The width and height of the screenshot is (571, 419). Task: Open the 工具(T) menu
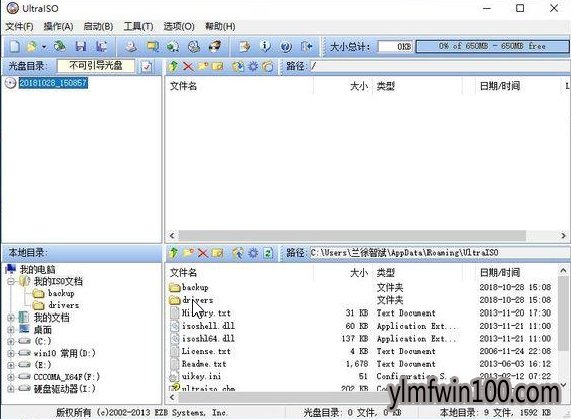point(138,27)
